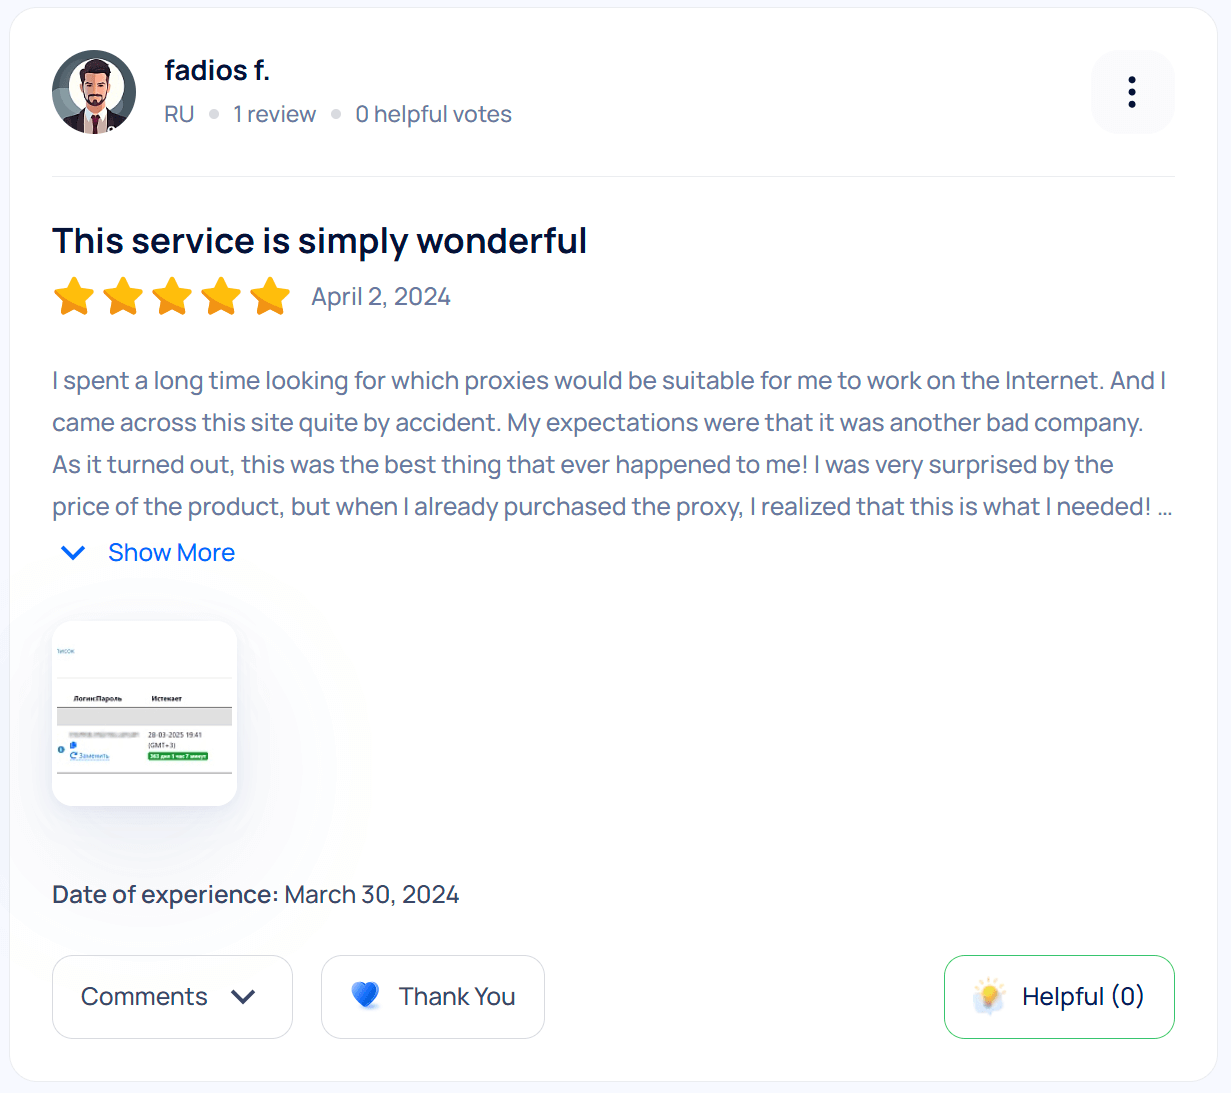Click the RU country label
1231x1093 pixels.
click(179, 115)
